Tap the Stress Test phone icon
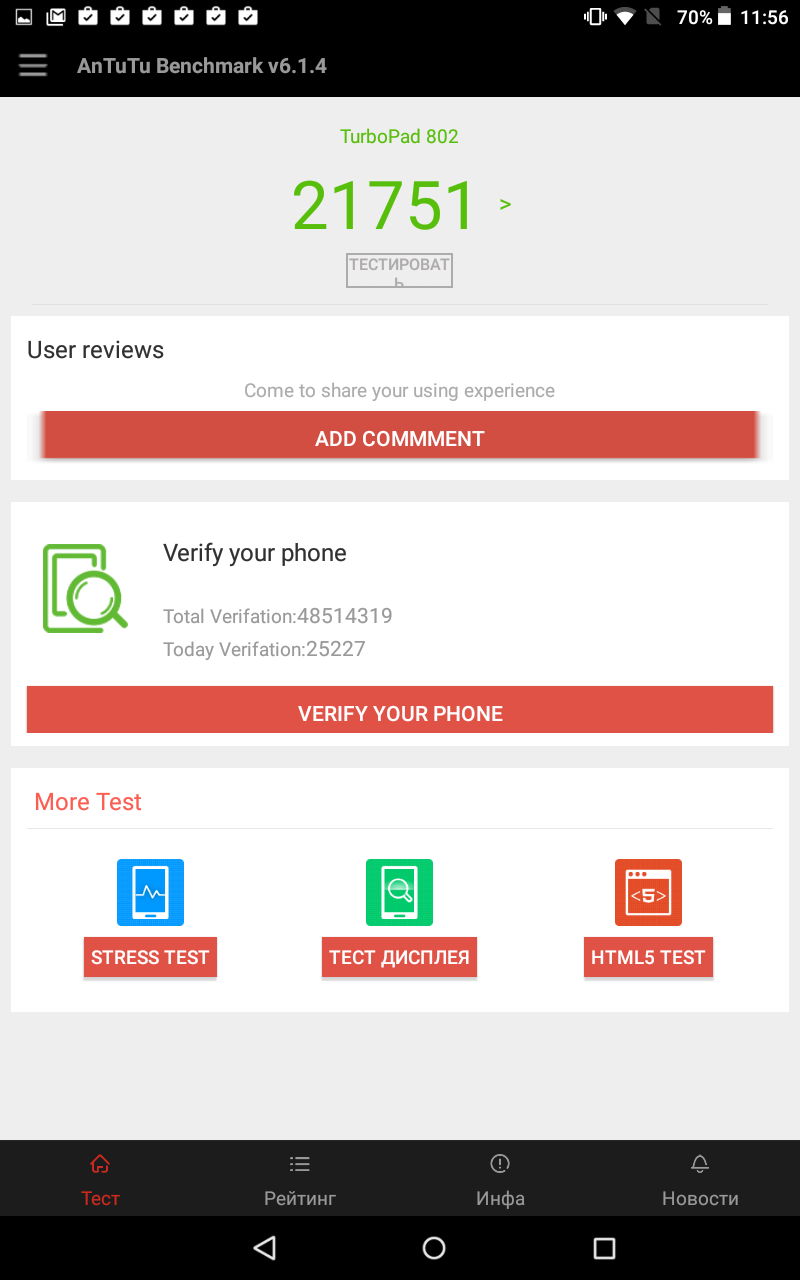The image size is (800, 1280). 150,892
